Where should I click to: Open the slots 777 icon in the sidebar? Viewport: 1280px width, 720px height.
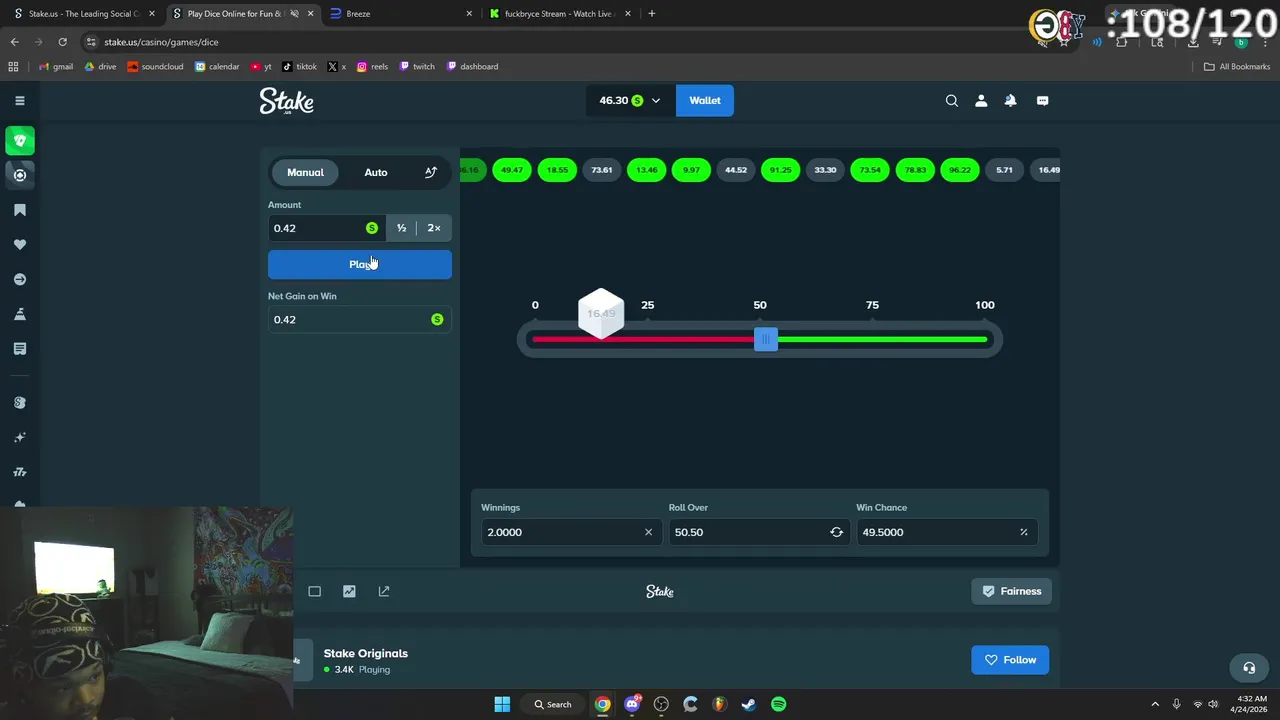[19, 472]
